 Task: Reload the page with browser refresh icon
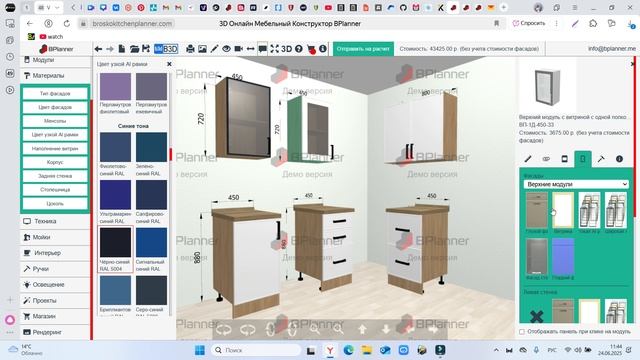pyautogui.click(x=67, y=24)
